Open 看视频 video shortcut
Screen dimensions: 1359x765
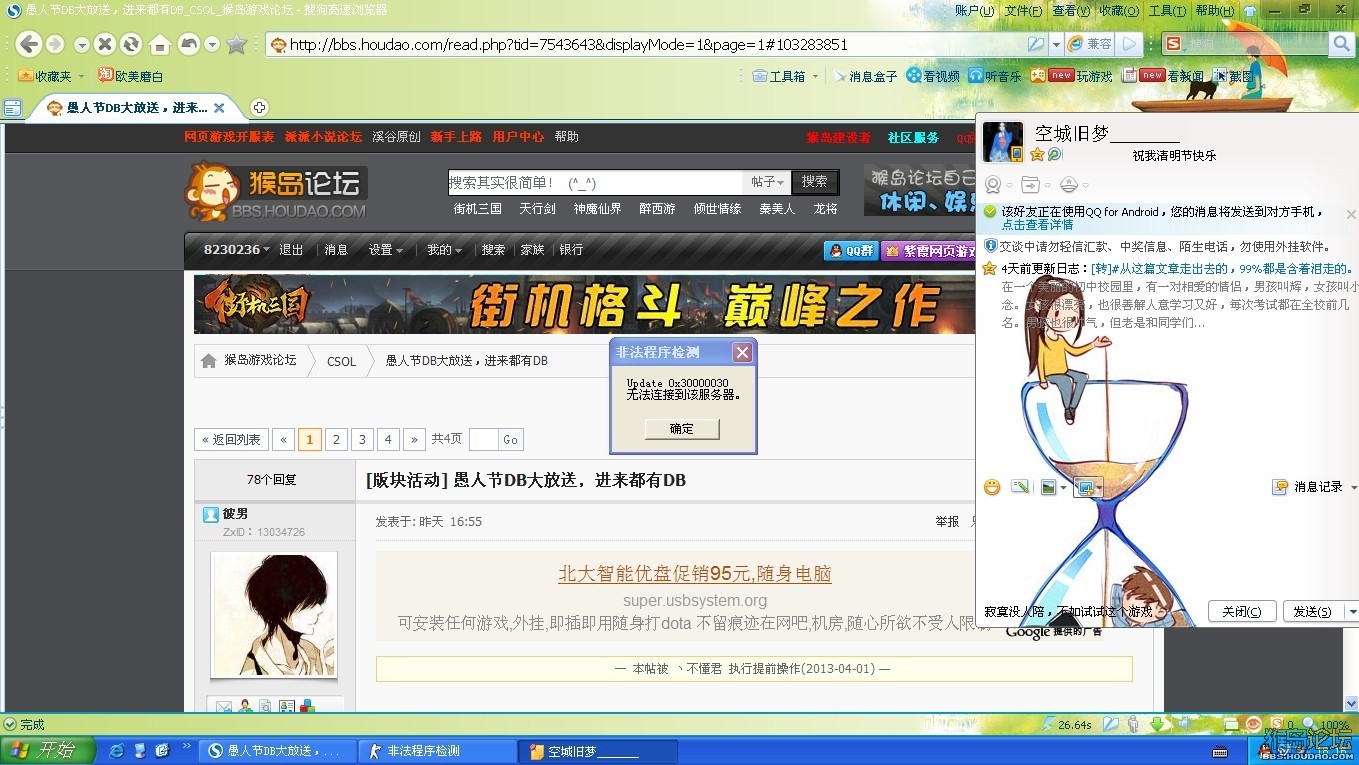click(x=933, y=76)
